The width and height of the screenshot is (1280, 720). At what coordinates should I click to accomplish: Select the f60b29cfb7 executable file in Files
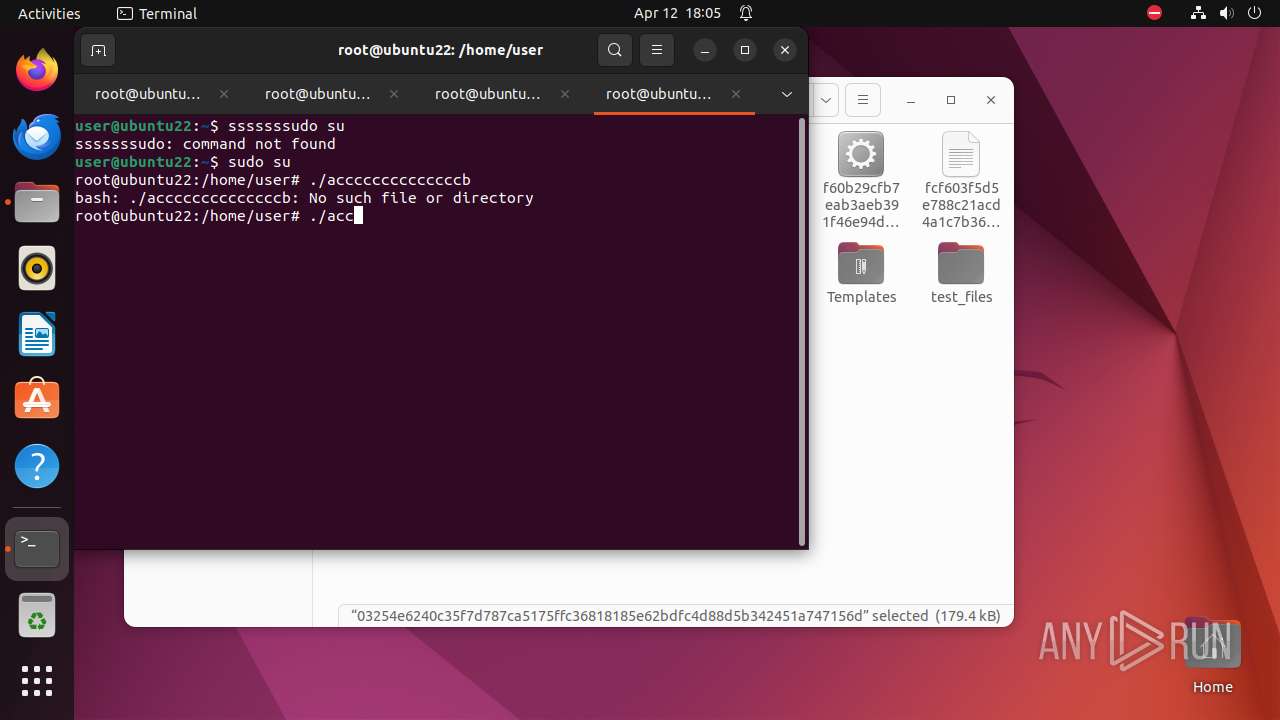pyautogui.click(x=861, y=181)
